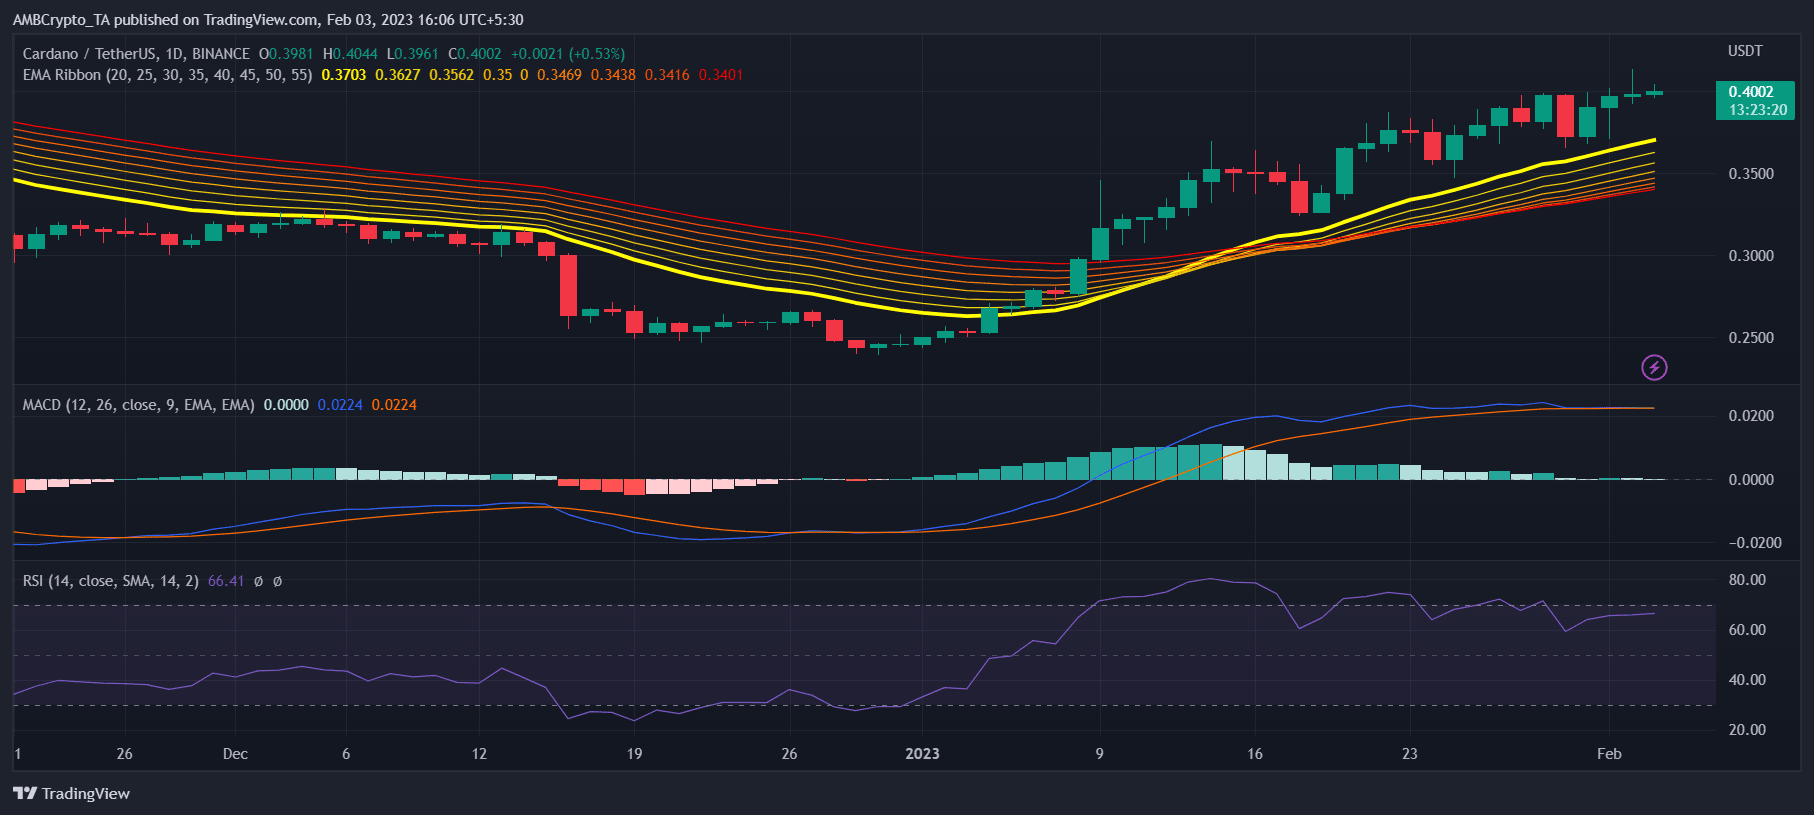Click the USDT currency label
1814x815 pixels.
point(1745,51)
